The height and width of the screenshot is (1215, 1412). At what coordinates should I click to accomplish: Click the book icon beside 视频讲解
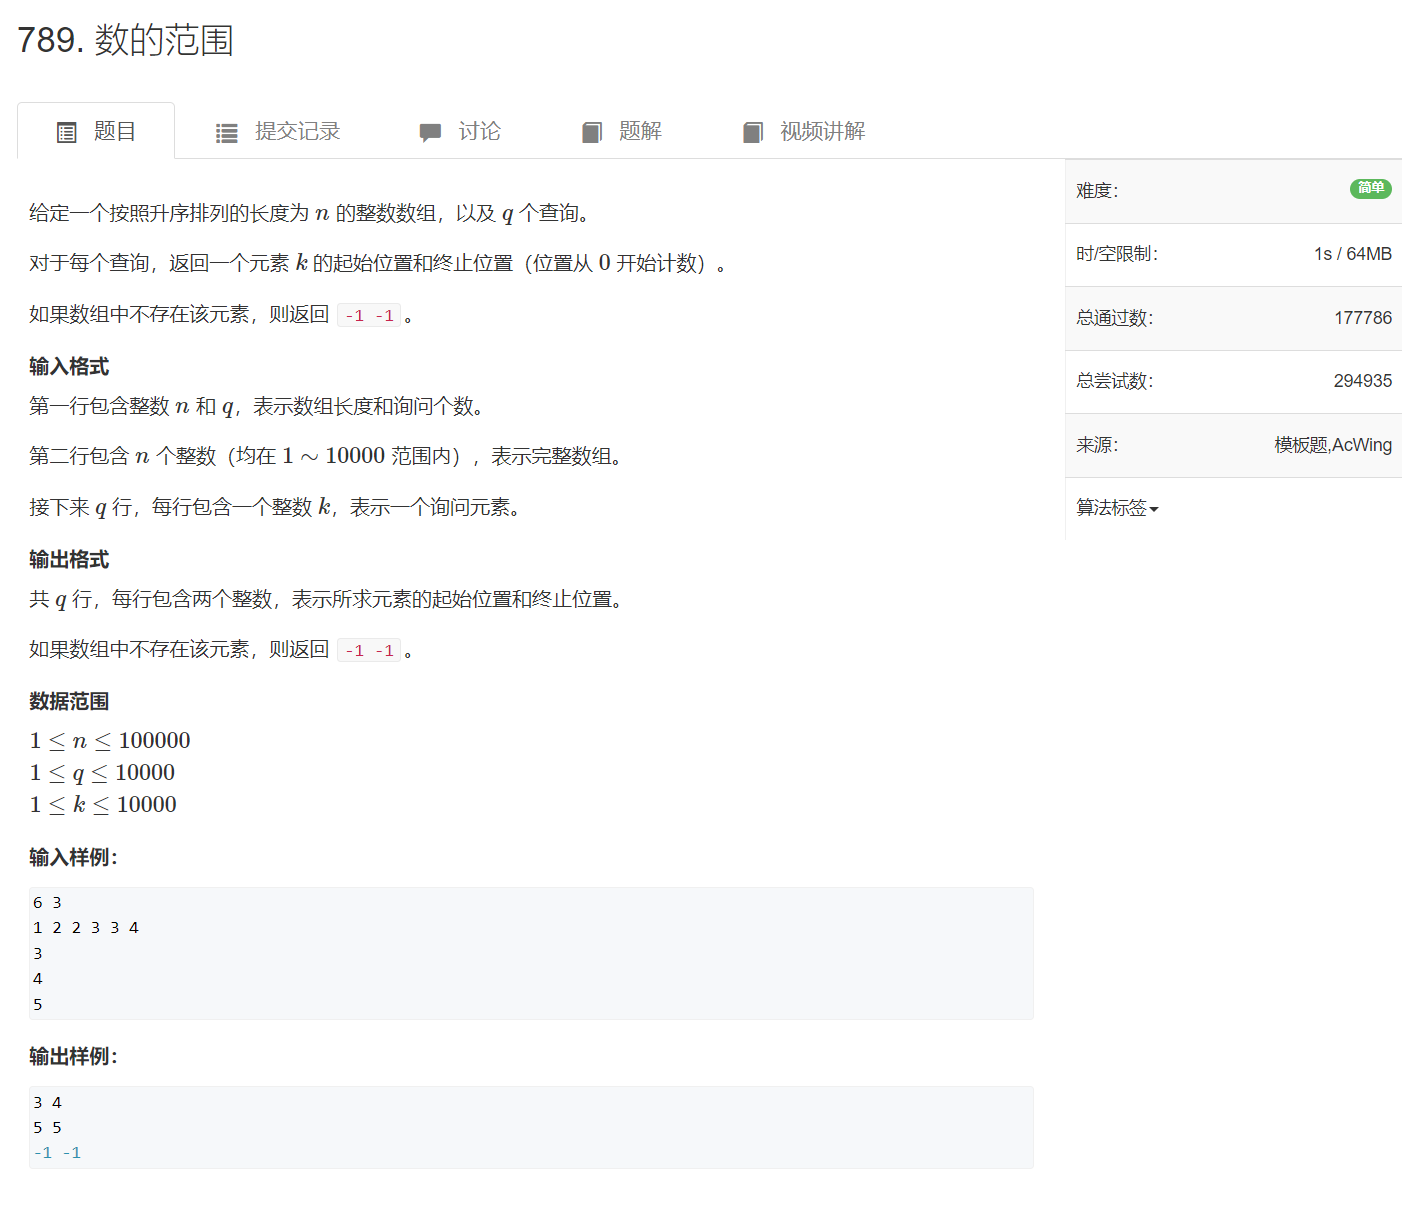[753, 133]
